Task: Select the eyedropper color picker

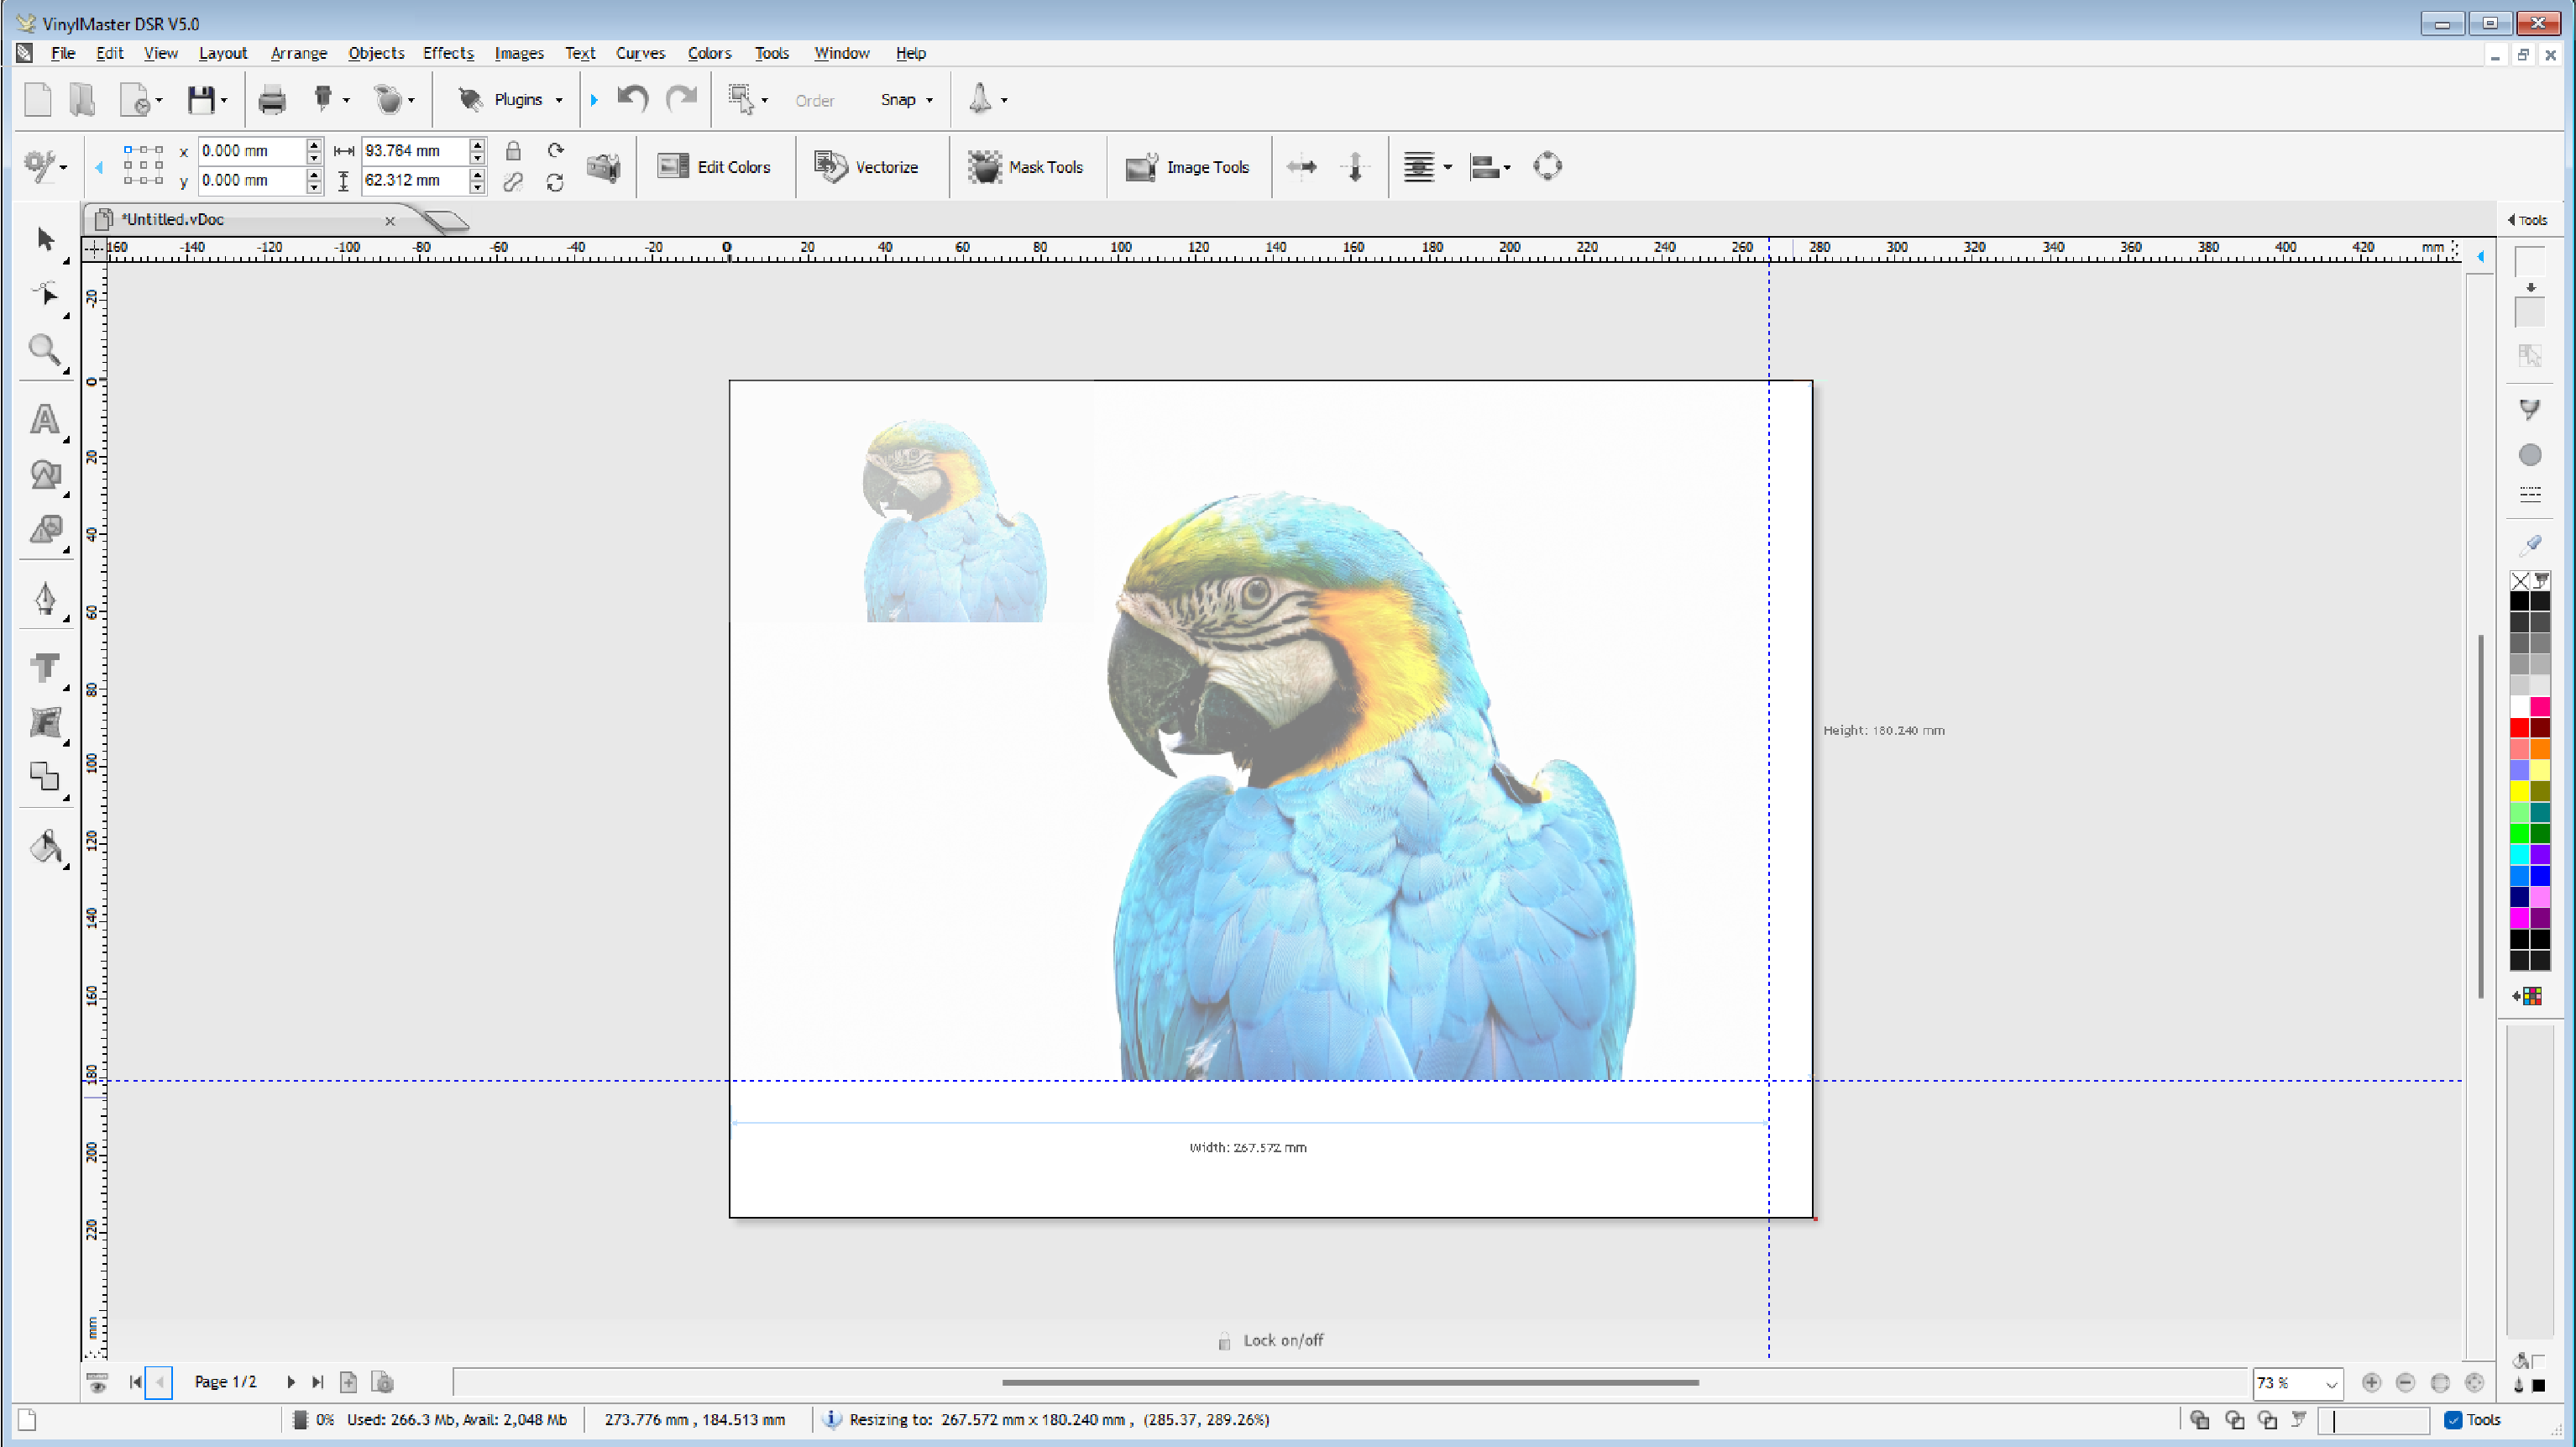Action: click(x=2531, y=544)
